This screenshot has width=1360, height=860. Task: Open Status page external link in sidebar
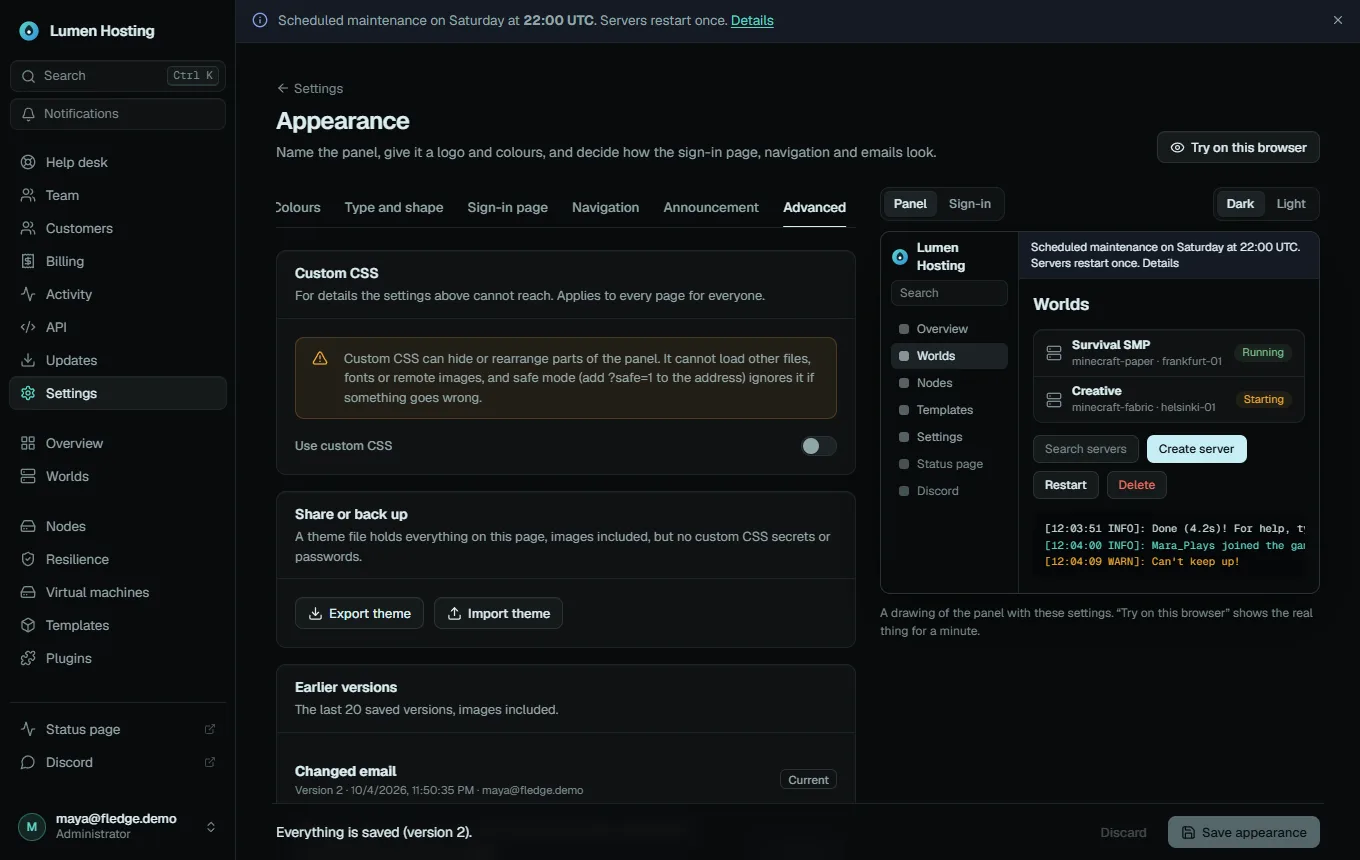(x=118, y=729)
